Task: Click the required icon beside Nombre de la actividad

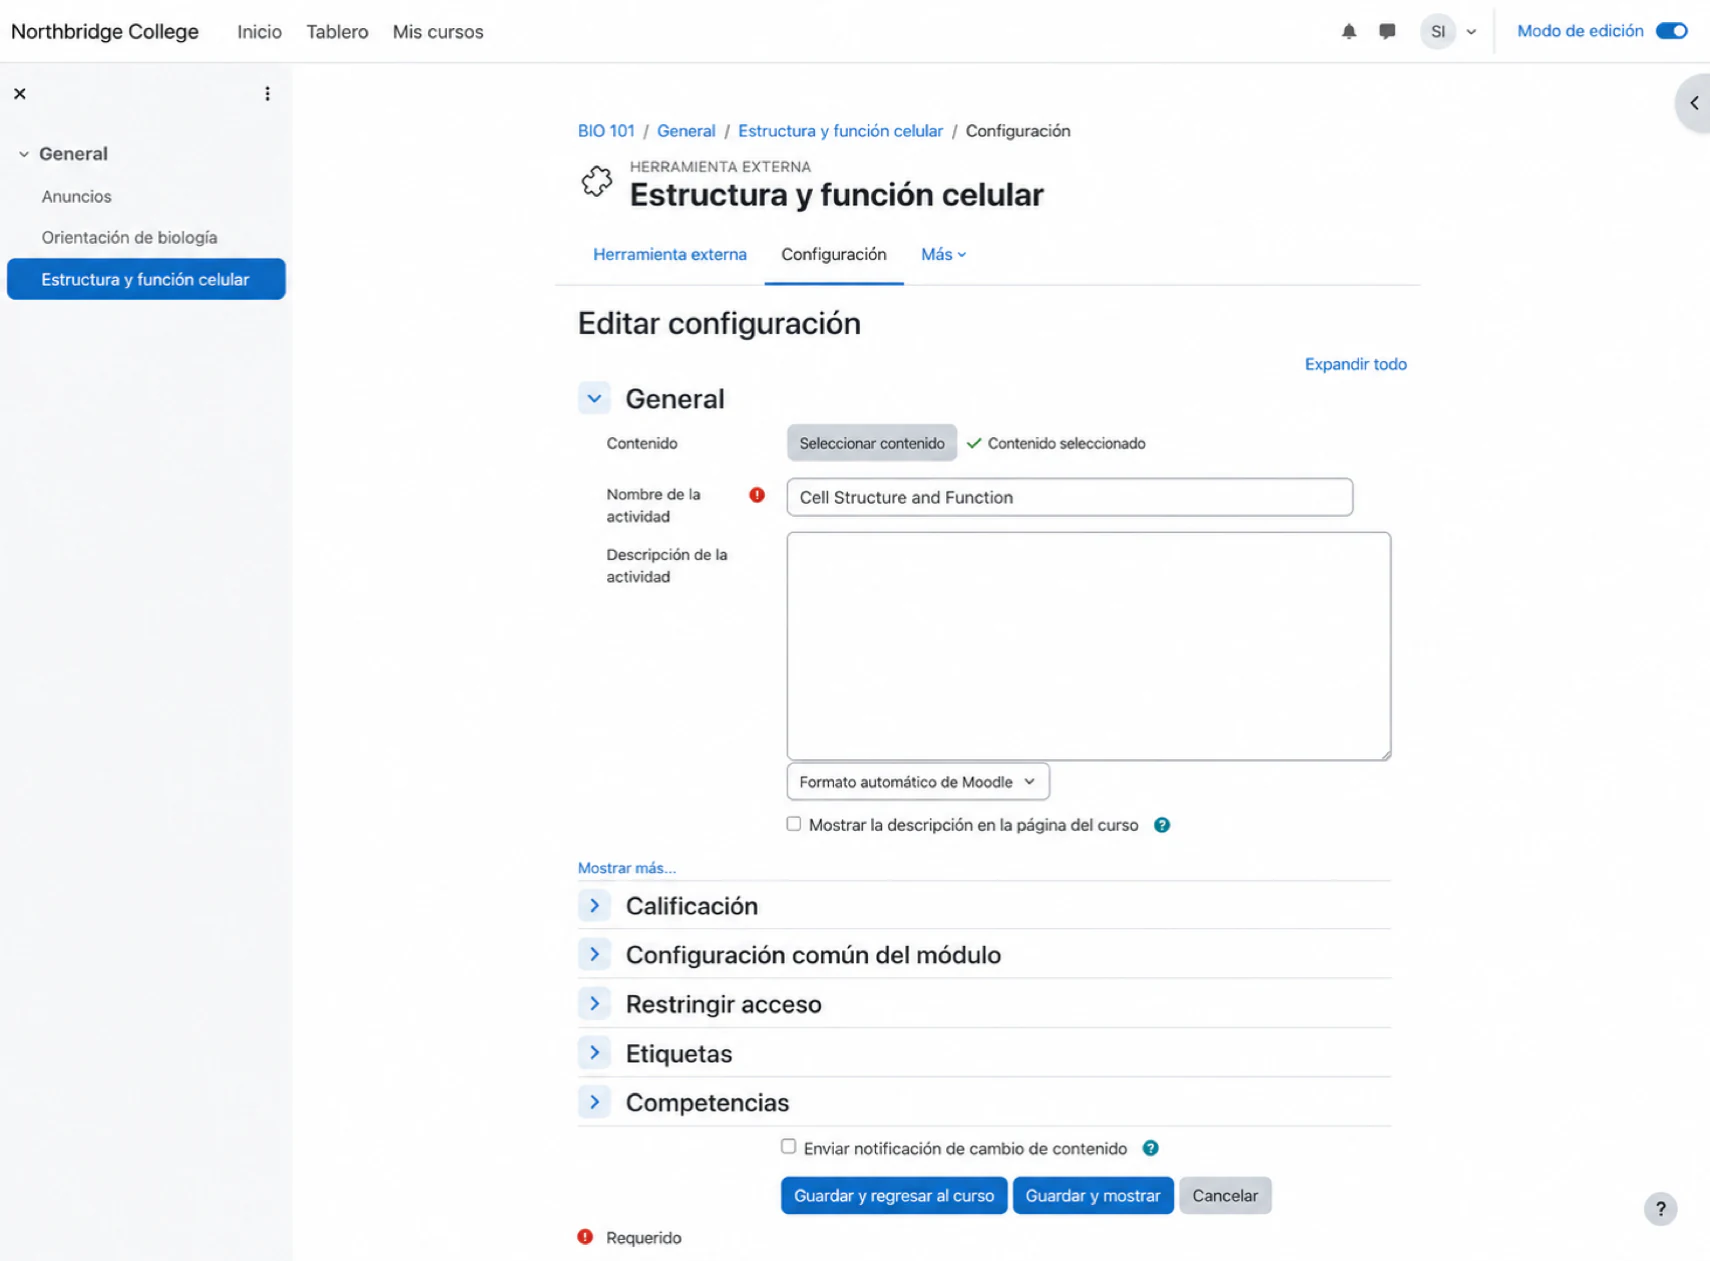Action: point(757,495)
